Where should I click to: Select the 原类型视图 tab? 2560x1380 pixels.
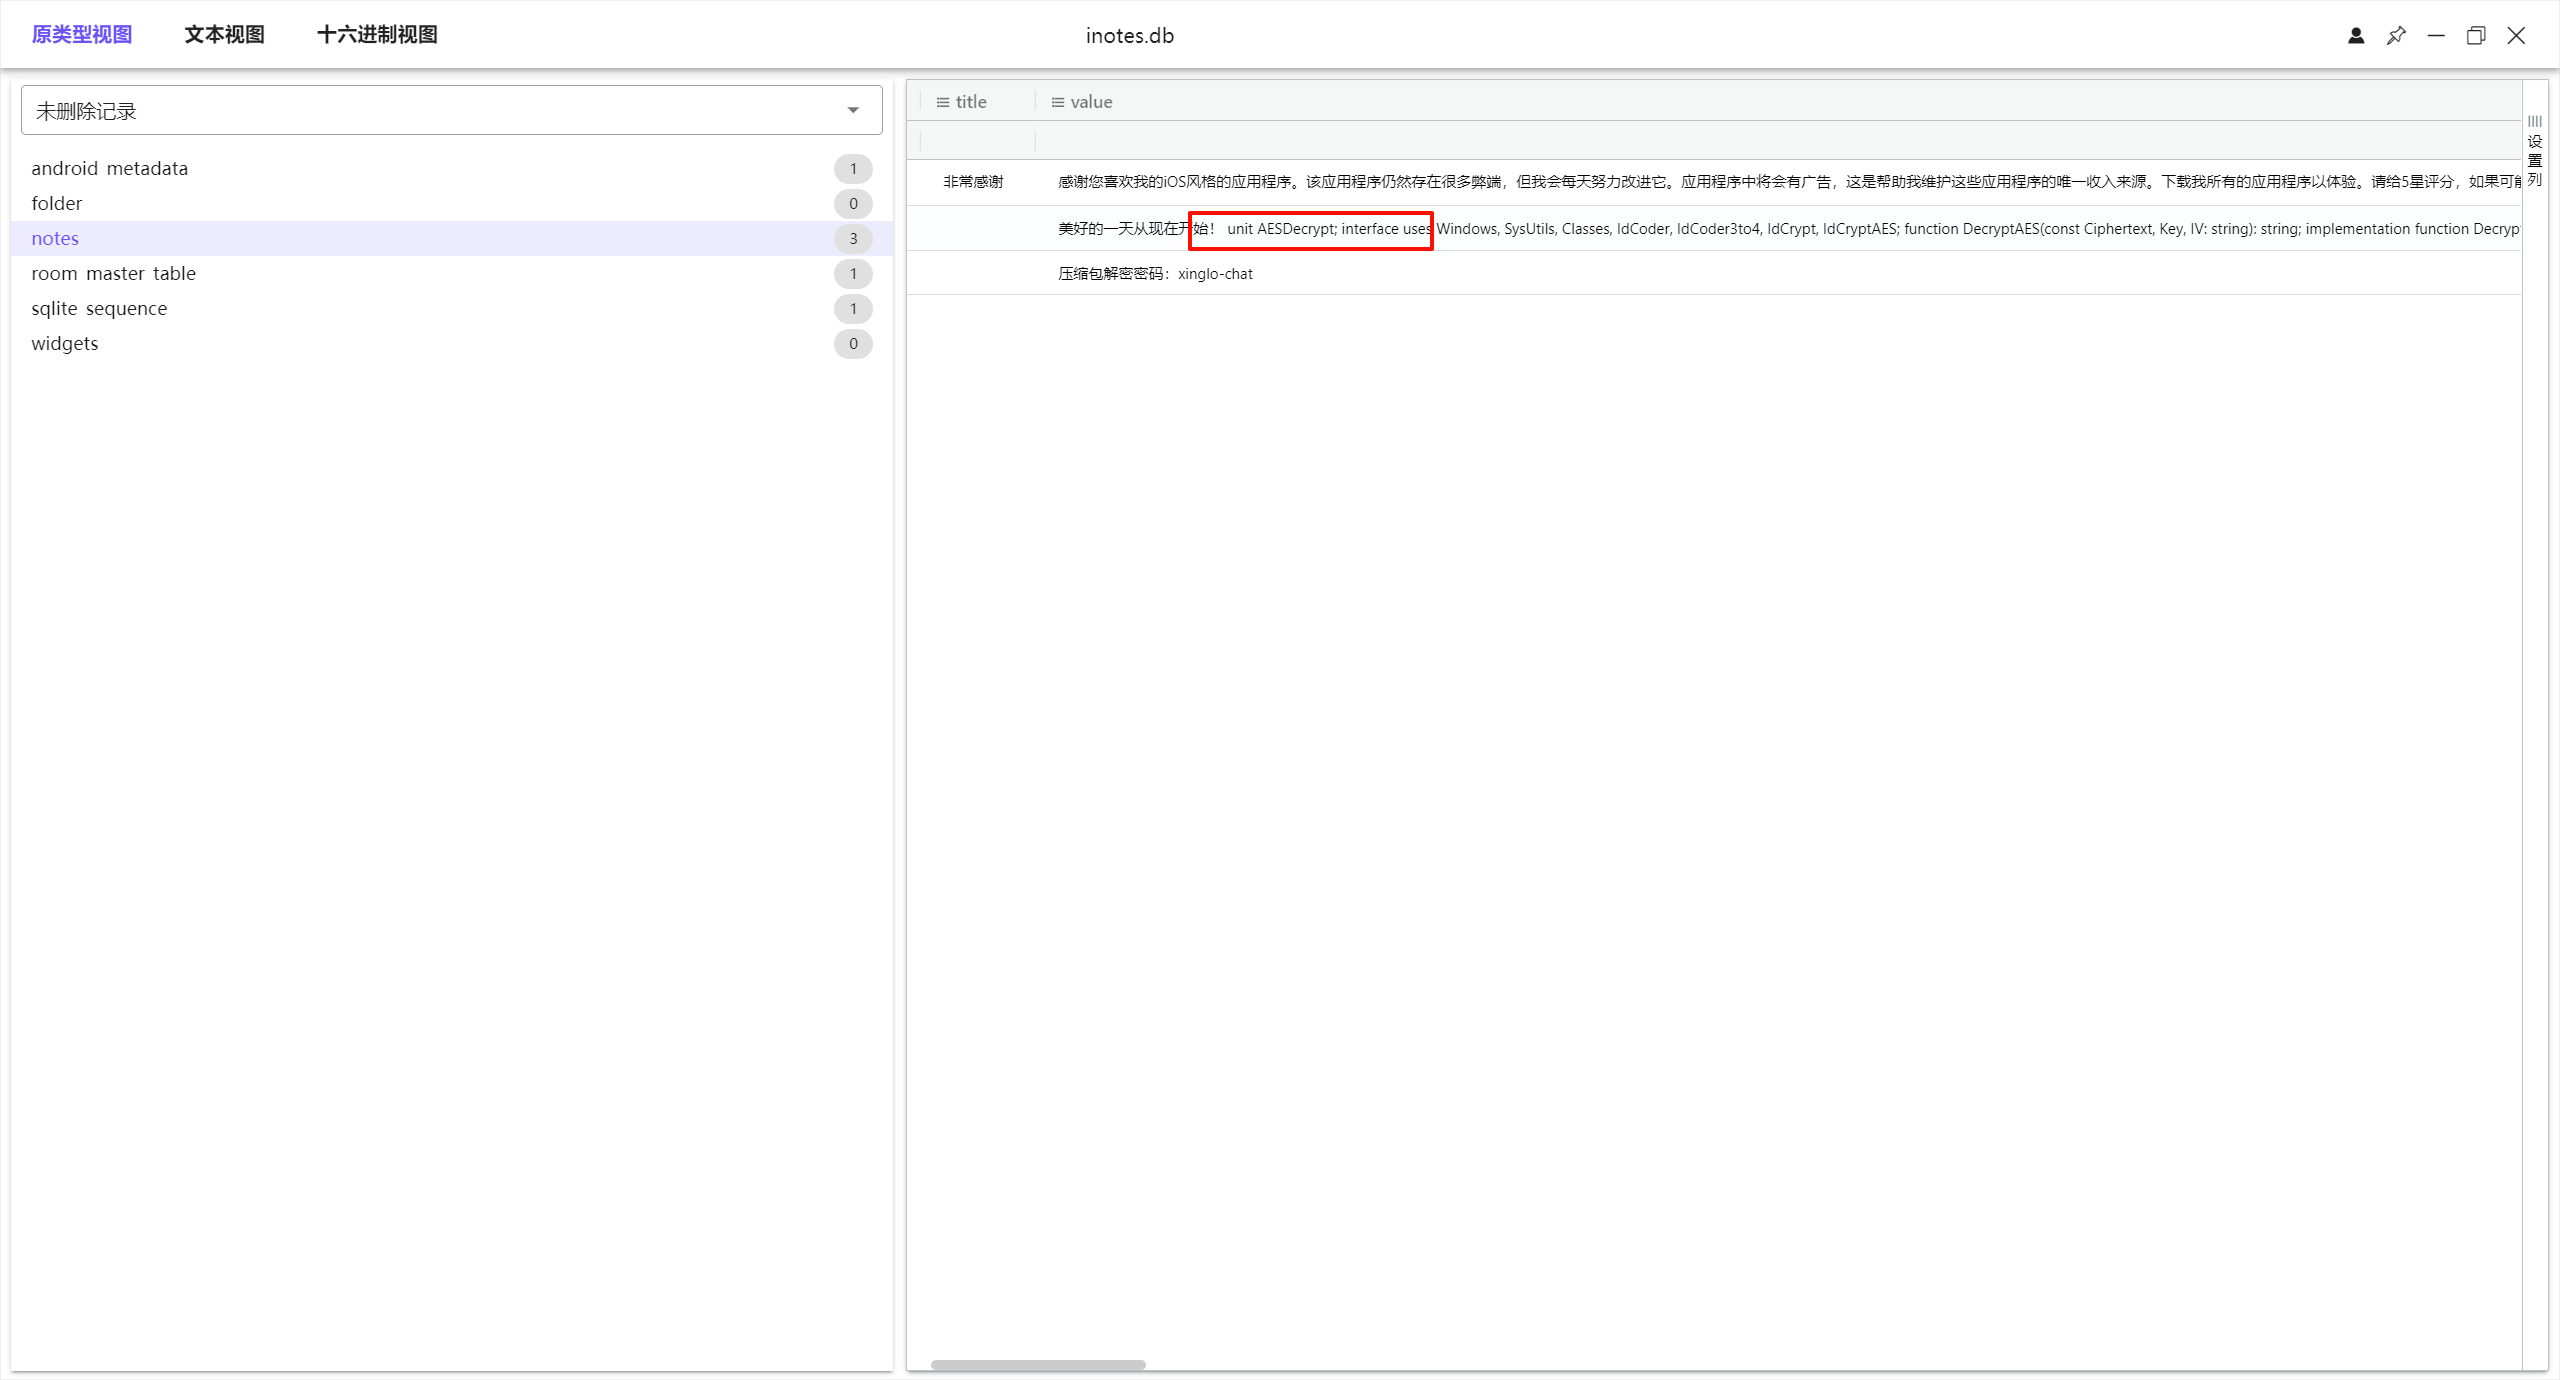(x=82, y=35)
